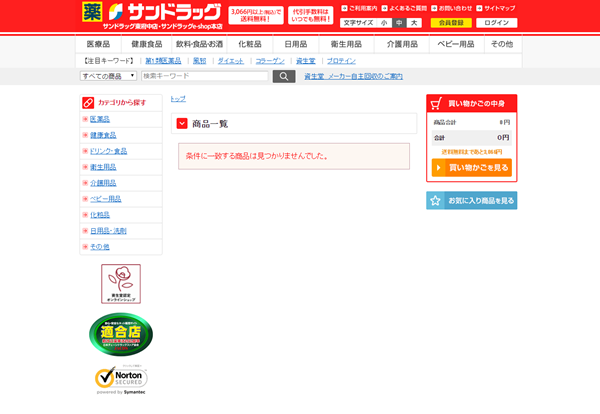The width and height of the screenshot is (600, 414).
Task: Open the 化粧品 navigation tab
Action: 250,44
